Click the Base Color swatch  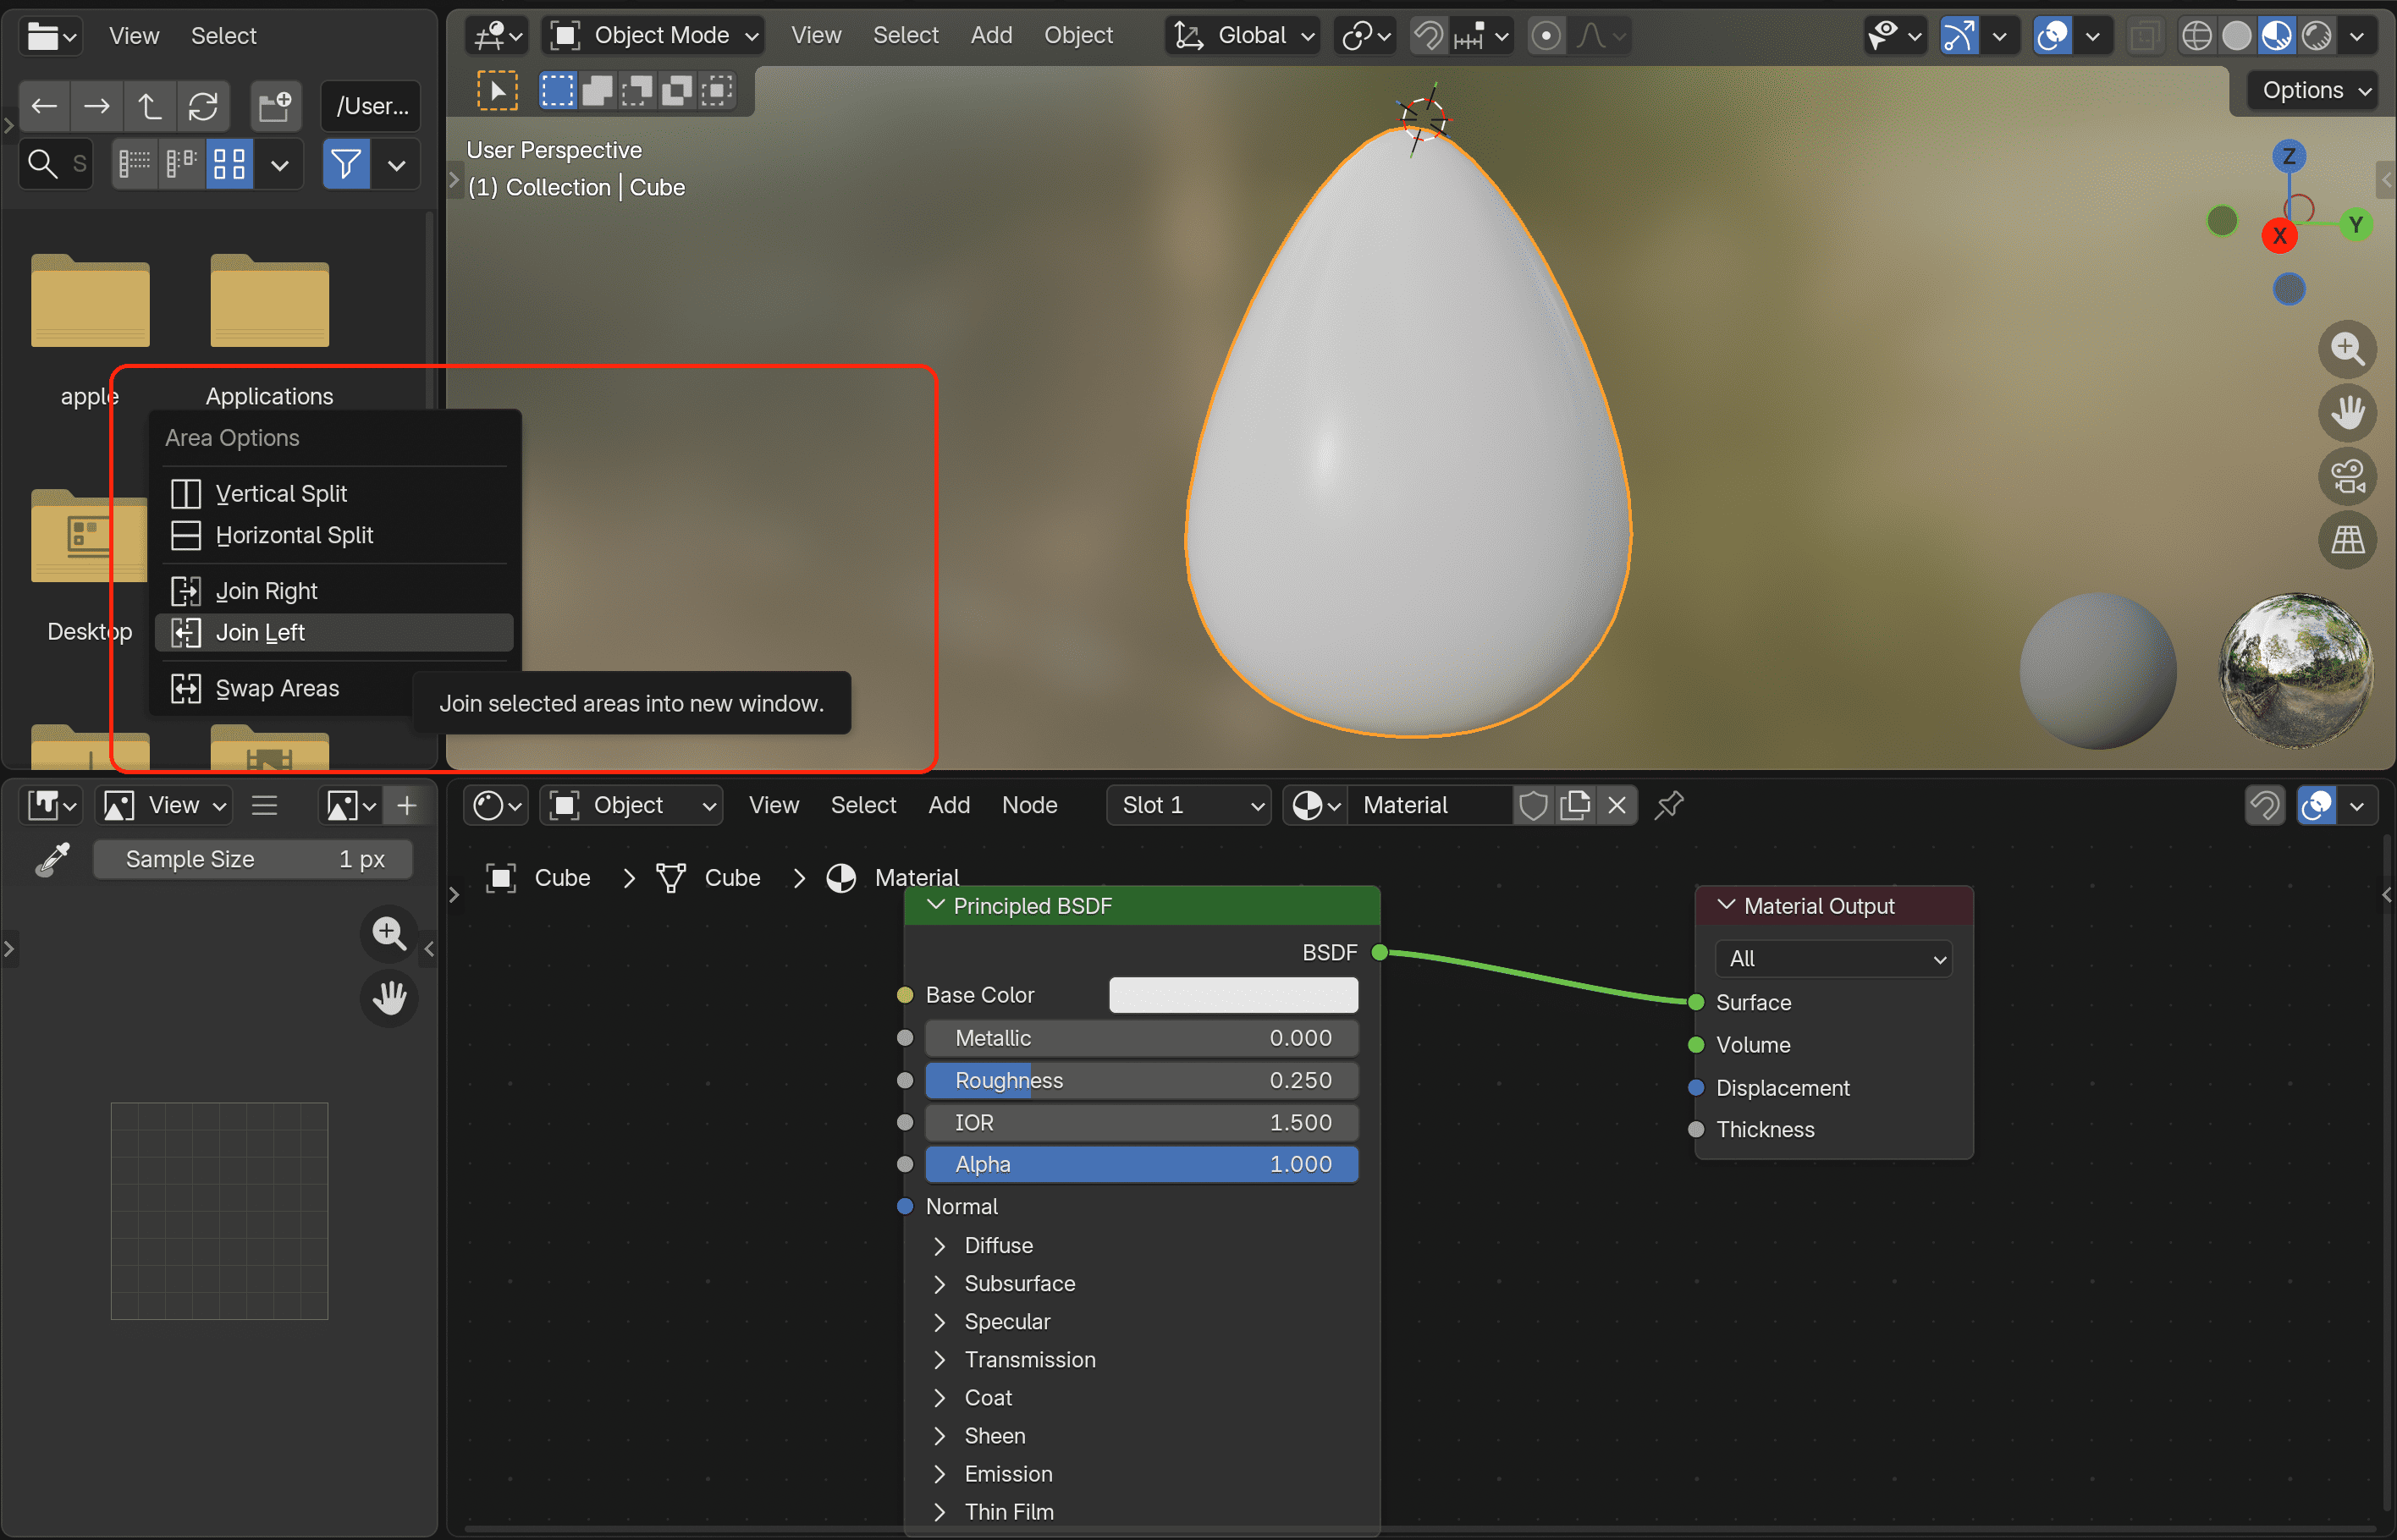[x=1233, y=995]
